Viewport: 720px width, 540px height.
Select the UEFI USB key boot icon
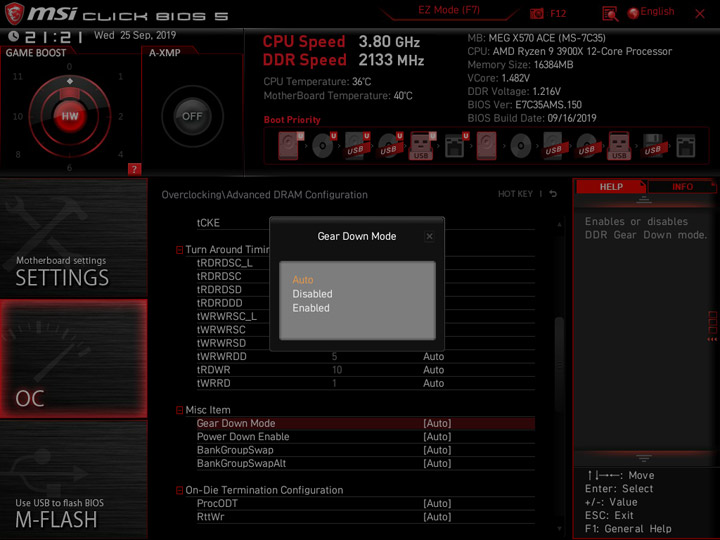422,146
